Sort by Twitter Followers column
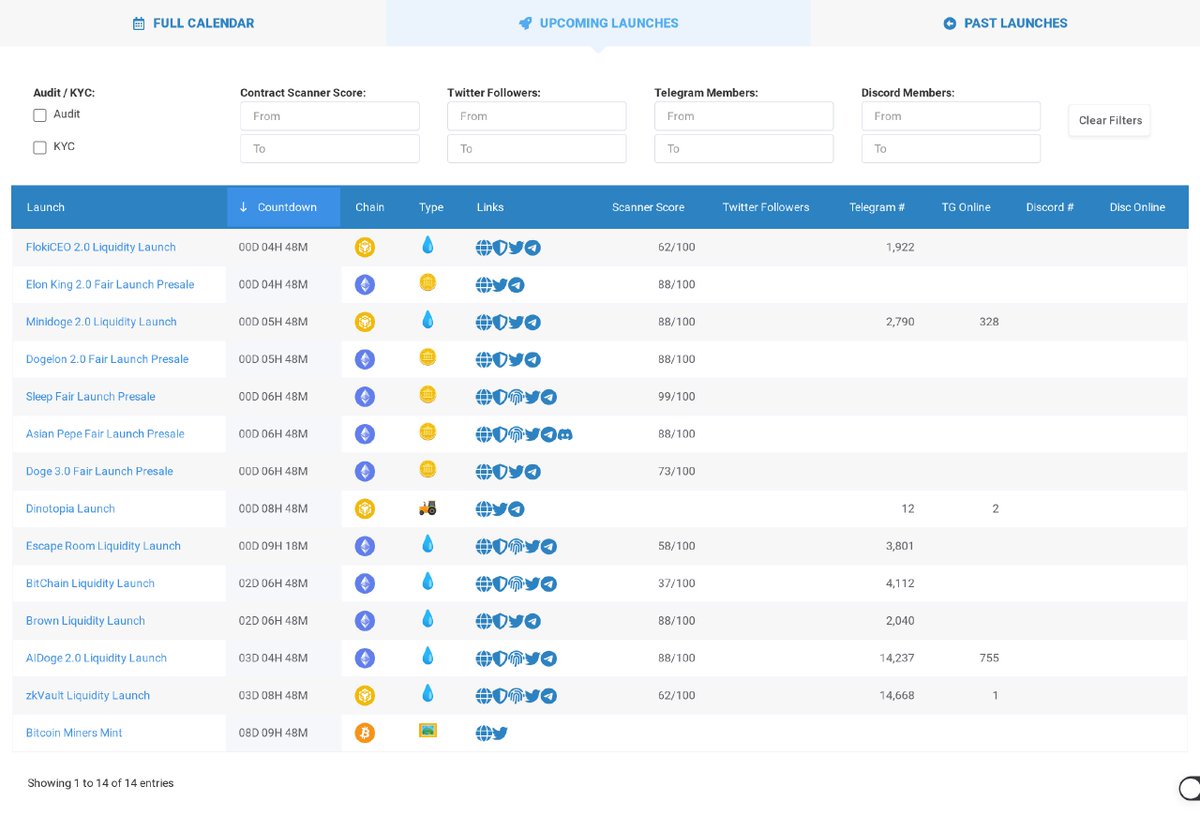This screenshot has width=1200, height=817. pyautogui.click(x=766, y=207)
